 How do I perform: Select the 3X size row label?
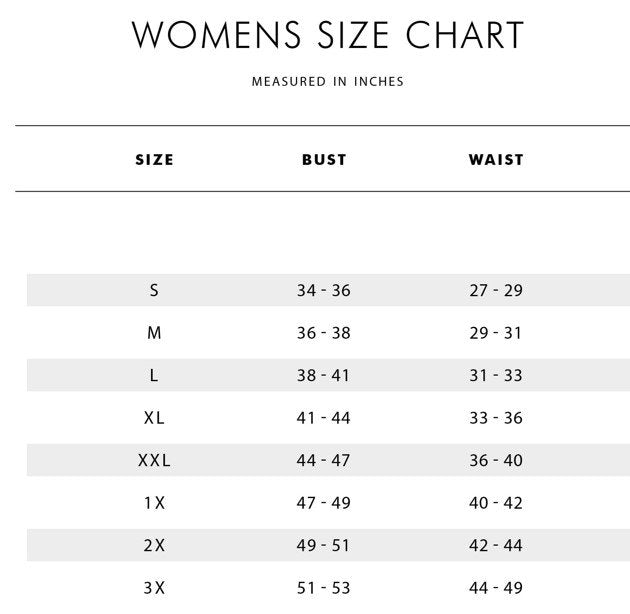pos(154,588)
